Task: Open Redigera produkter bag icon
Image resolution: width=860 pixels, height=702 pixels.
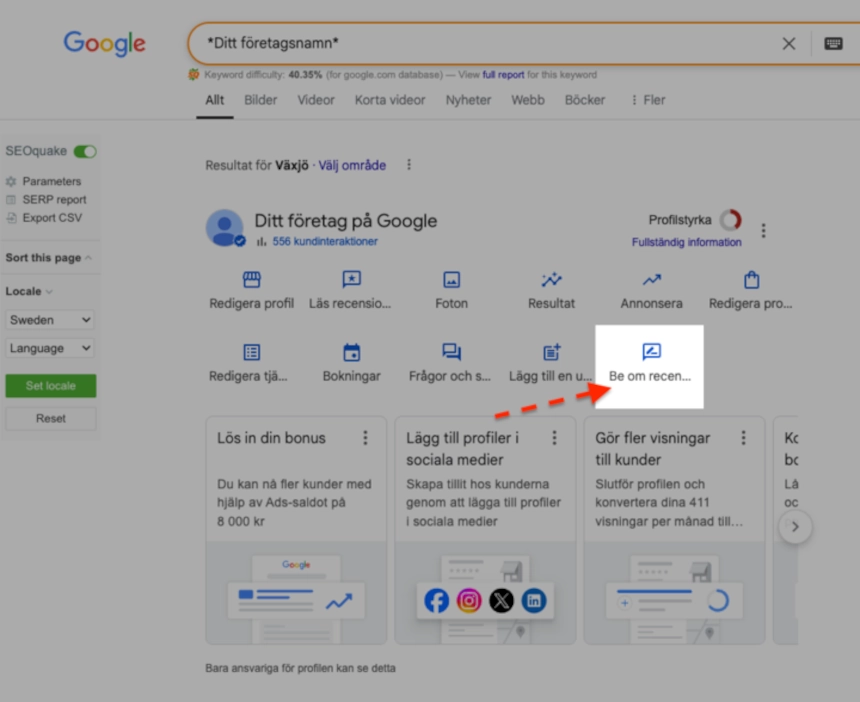Action: [751, 280]
